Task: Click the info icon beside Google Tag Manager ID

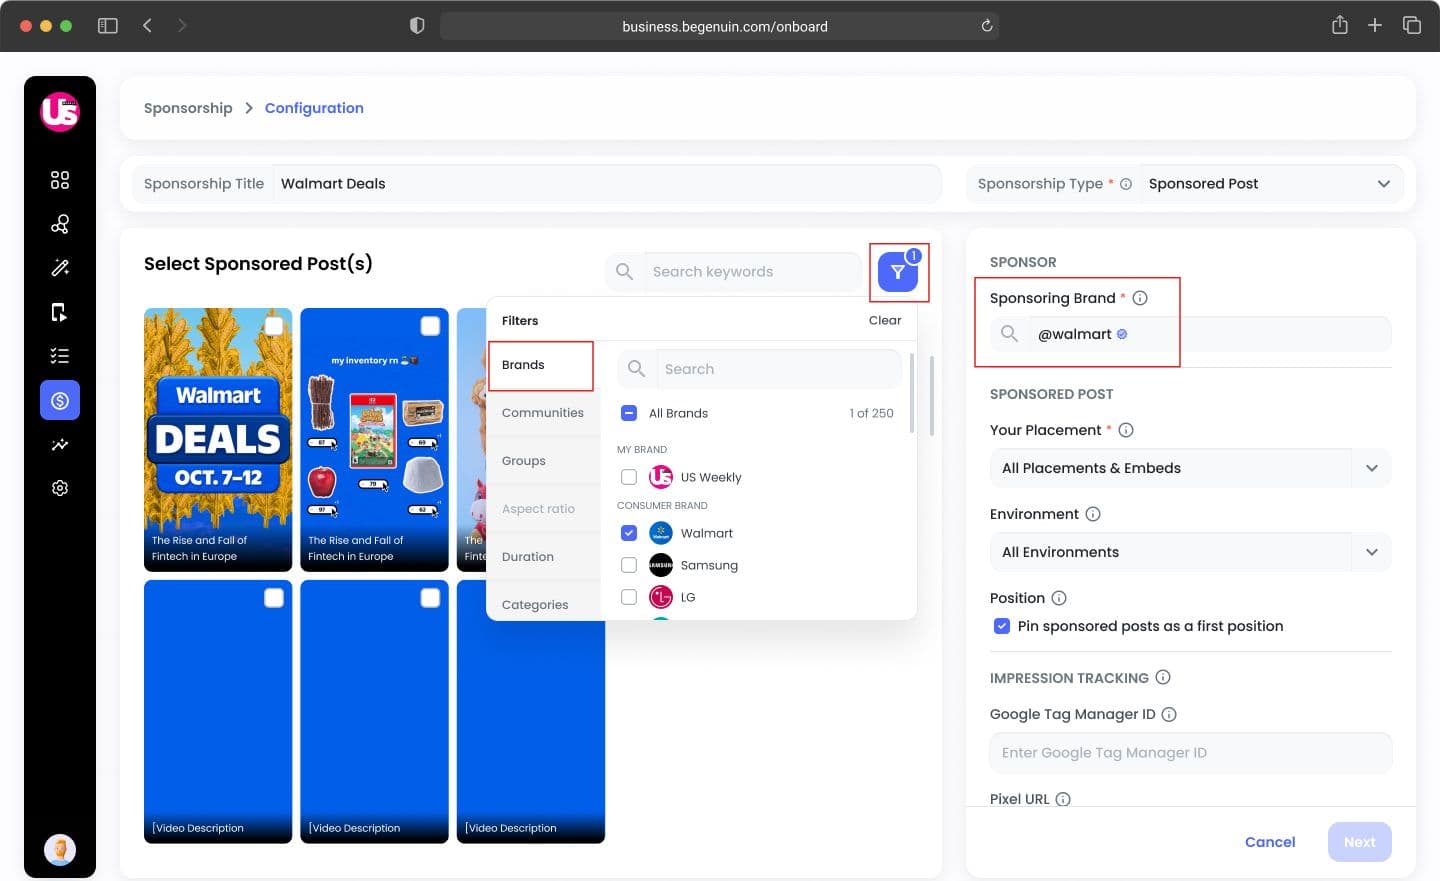Action: pyautogui.click(x=1169, y=714)
